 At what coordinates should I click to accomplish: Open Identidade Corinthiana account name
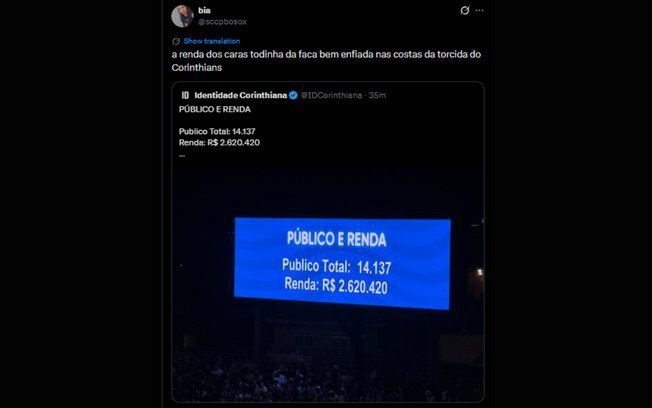[x=240, y=95]
